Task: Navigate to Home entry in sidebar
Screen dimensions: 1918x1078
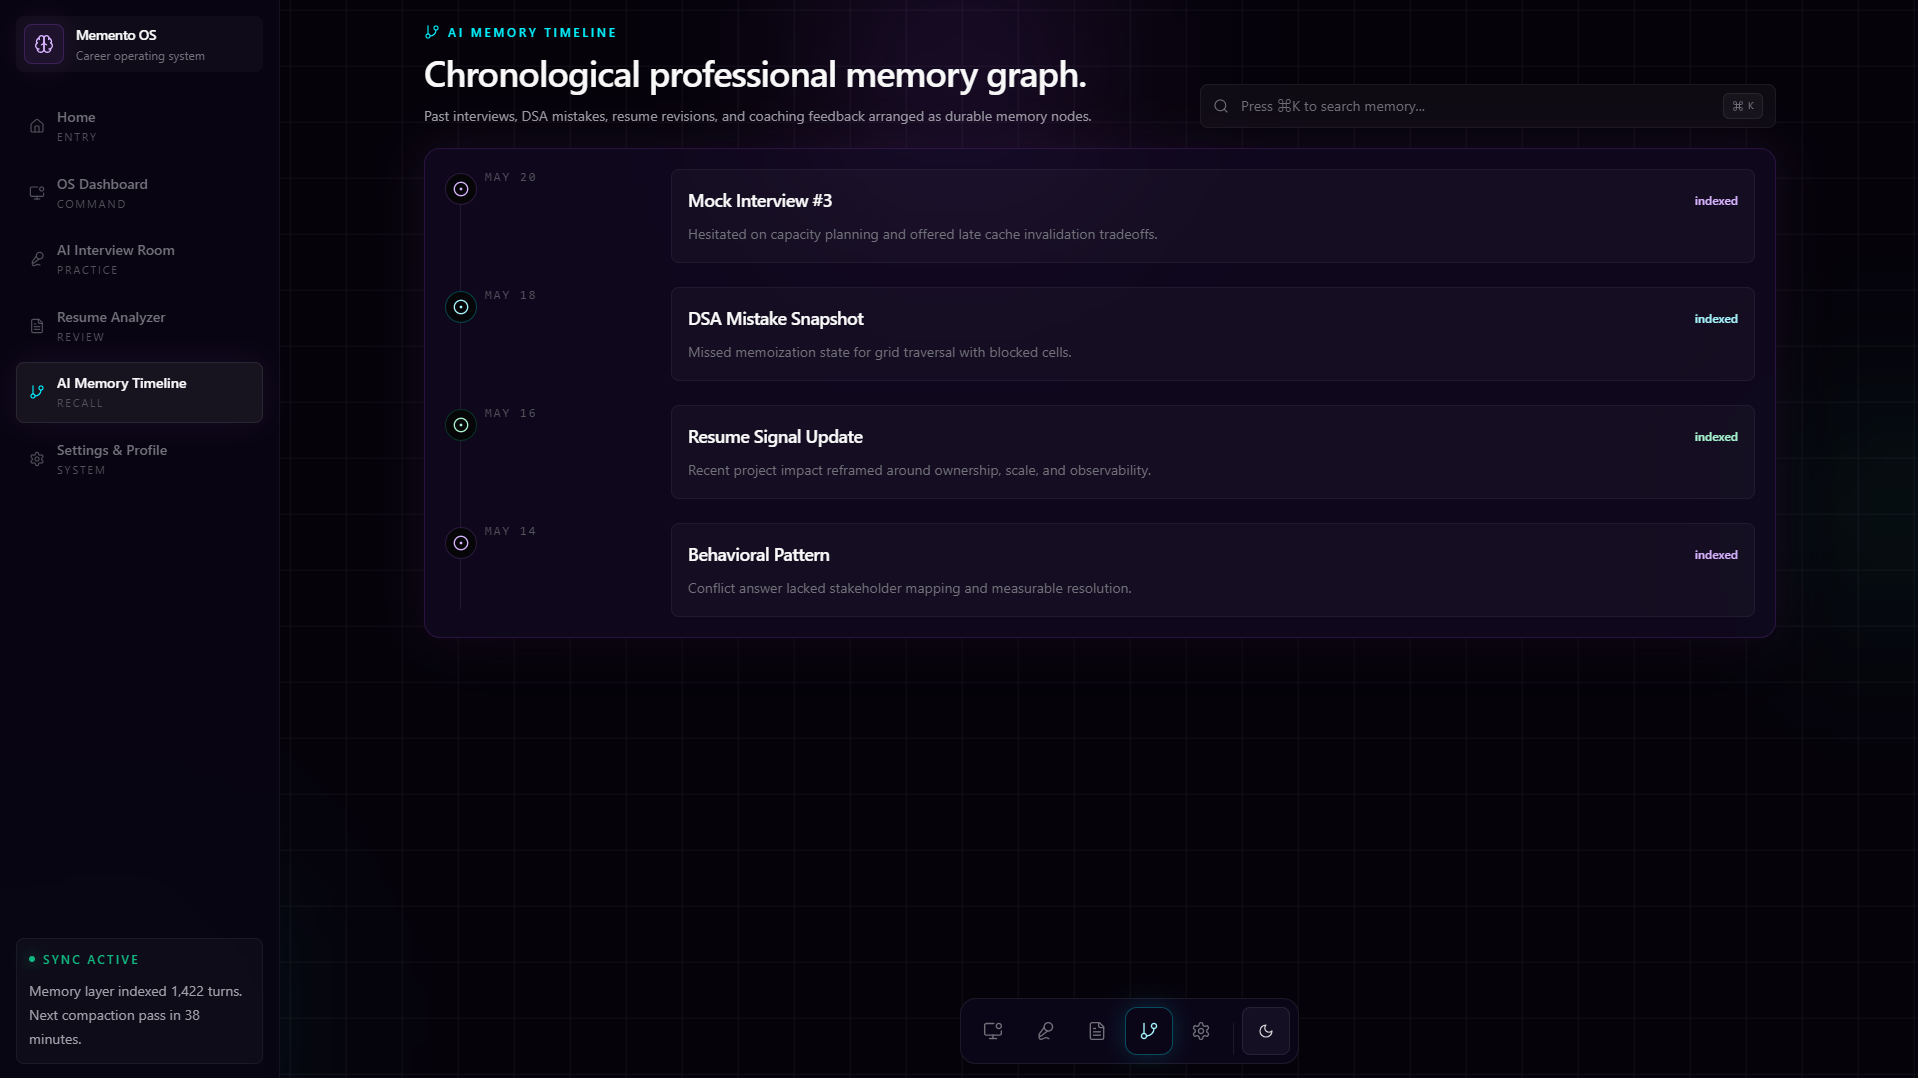Action: [139, 126]
